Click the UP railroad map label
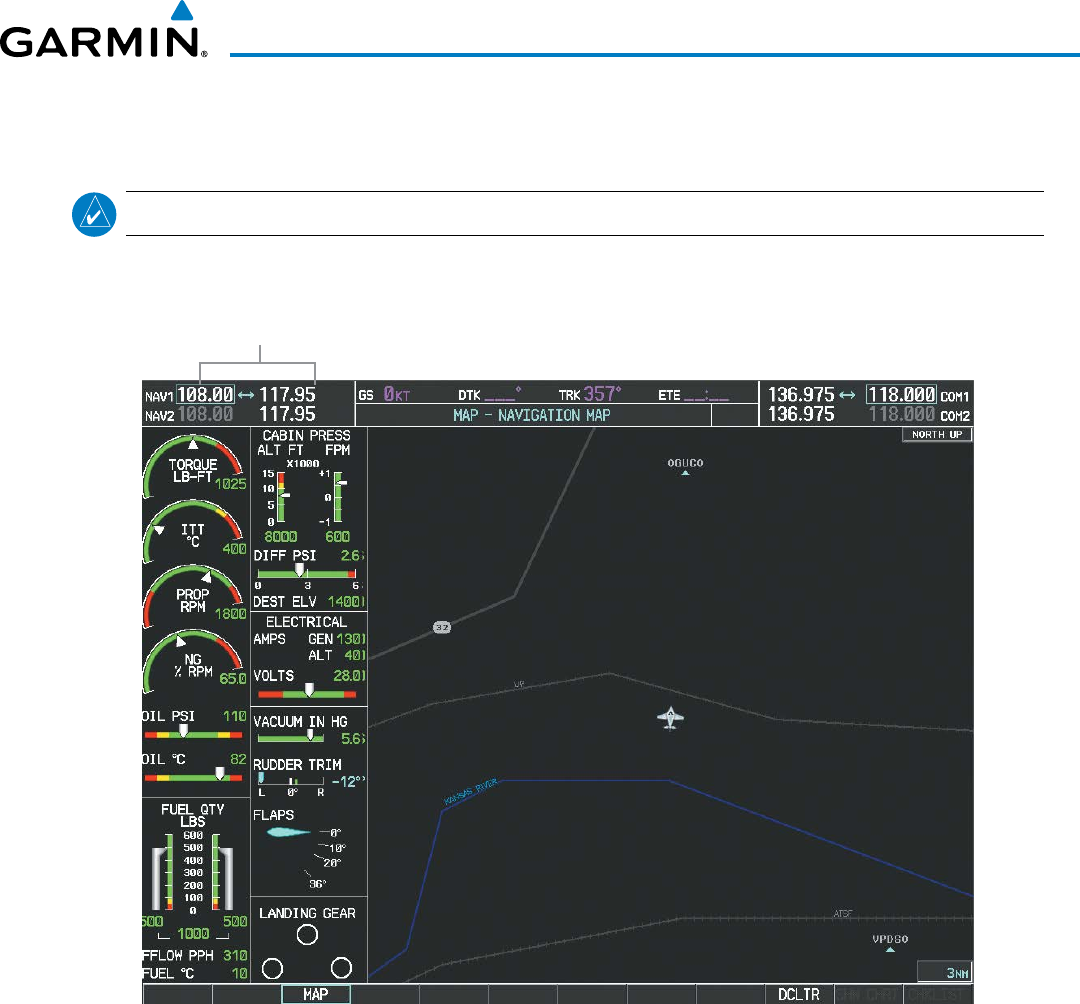The image size is (1080, 1004). point(519,684)
